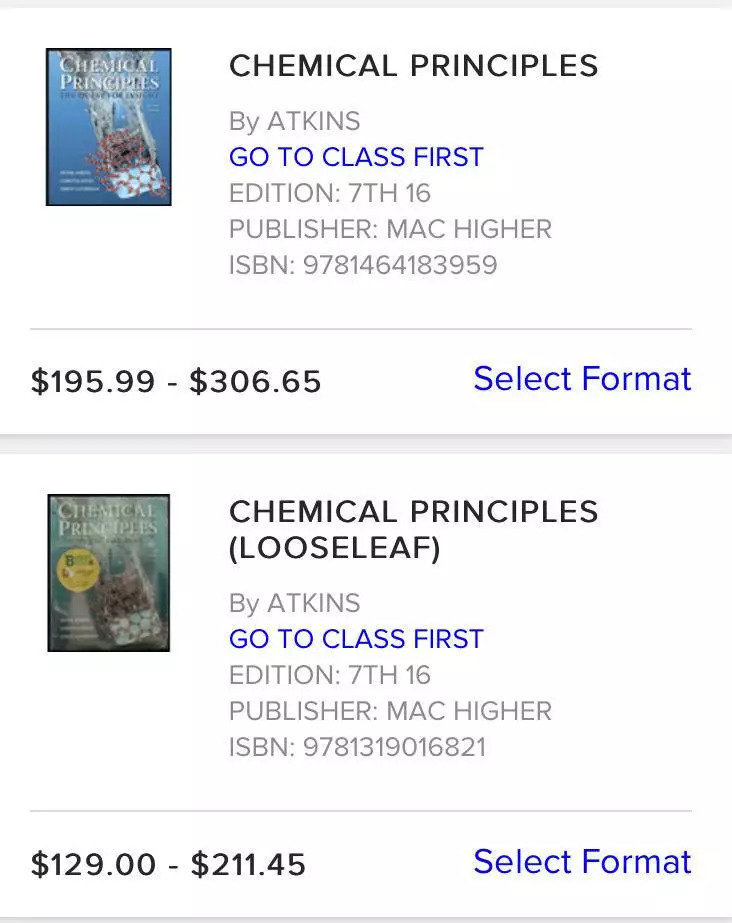Click By ATKINS on the first book
The width and height of the screenshot is (732, 923).
click(x=294, y=121)
